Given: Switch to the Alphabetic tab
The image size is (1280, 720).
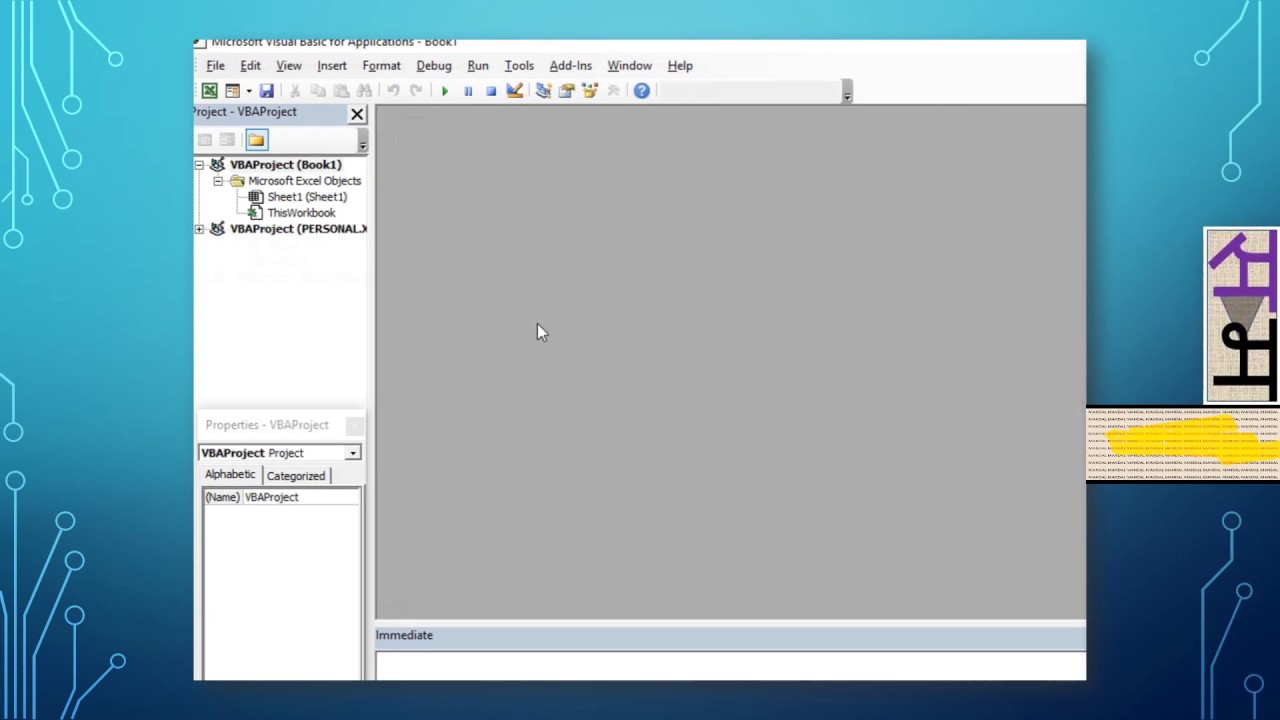Looking at the screenshot, I should (x=230, y=475).
